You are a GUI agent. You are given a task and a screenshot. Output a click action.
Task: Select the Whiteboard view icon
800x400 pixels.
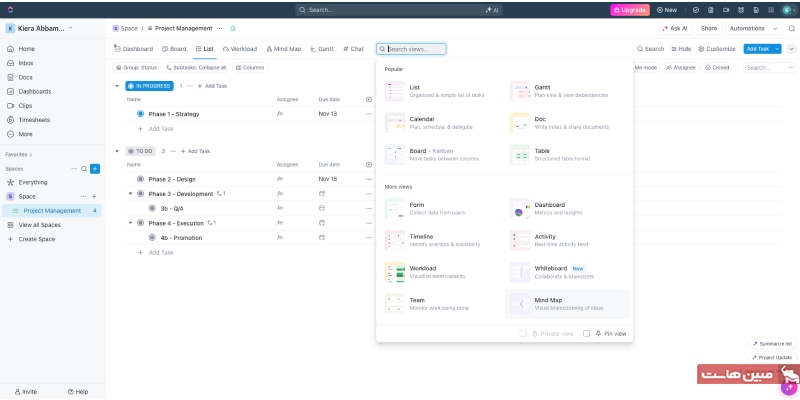[x=520, y=273]
